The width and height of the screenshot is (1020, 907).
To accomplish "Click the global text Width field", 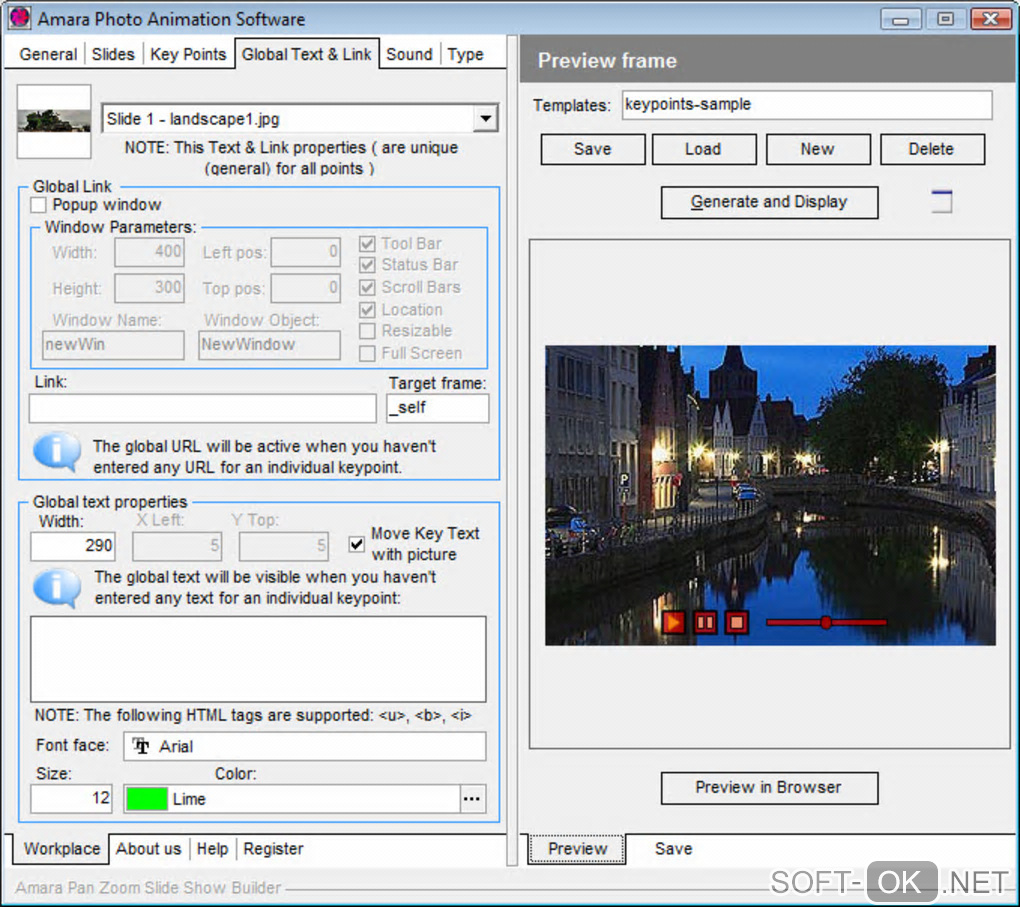I will tap(73, 546).
